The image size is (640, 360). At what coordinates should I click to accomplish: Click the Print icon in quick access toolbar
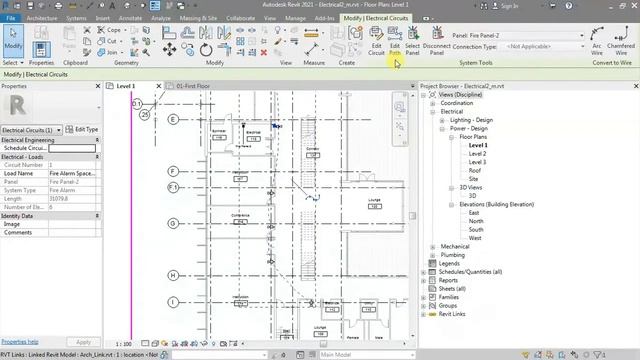click(58, 6)
